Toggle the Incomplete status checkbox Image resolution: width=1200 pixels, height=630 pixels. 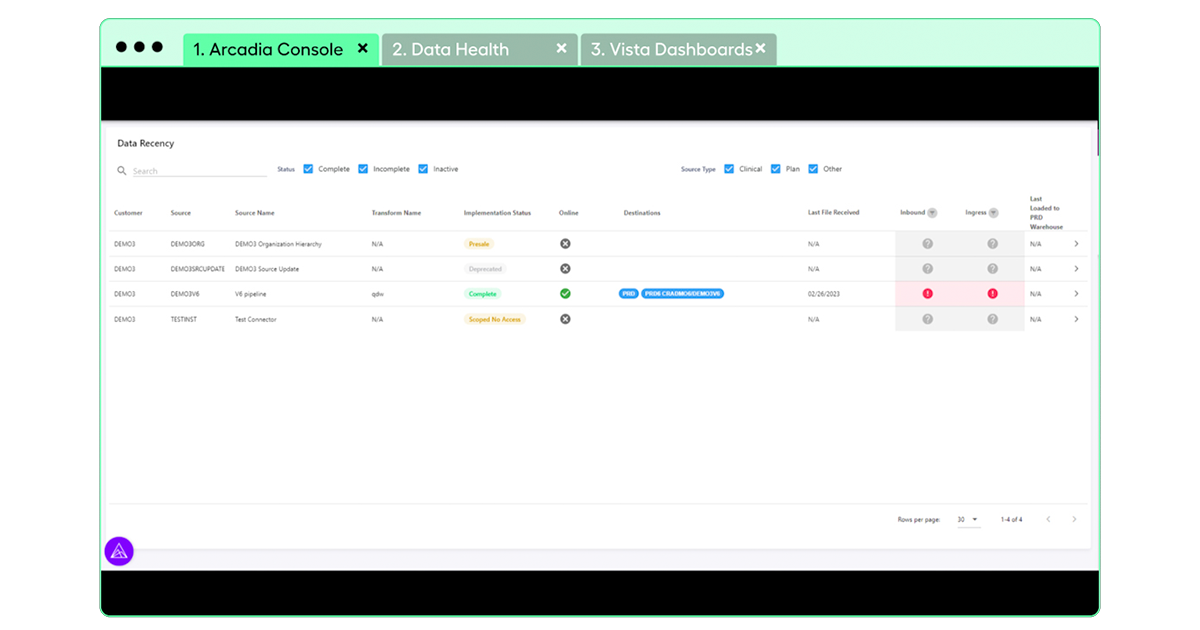[x=363, y=169]
